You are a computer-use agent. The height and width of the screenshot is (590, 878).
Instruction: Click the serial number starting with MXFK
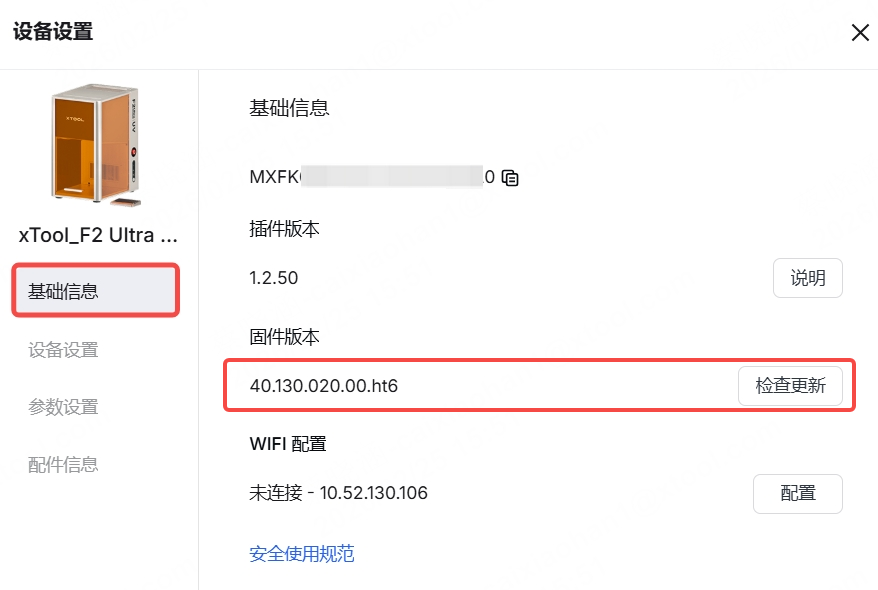tap(372, 177)
